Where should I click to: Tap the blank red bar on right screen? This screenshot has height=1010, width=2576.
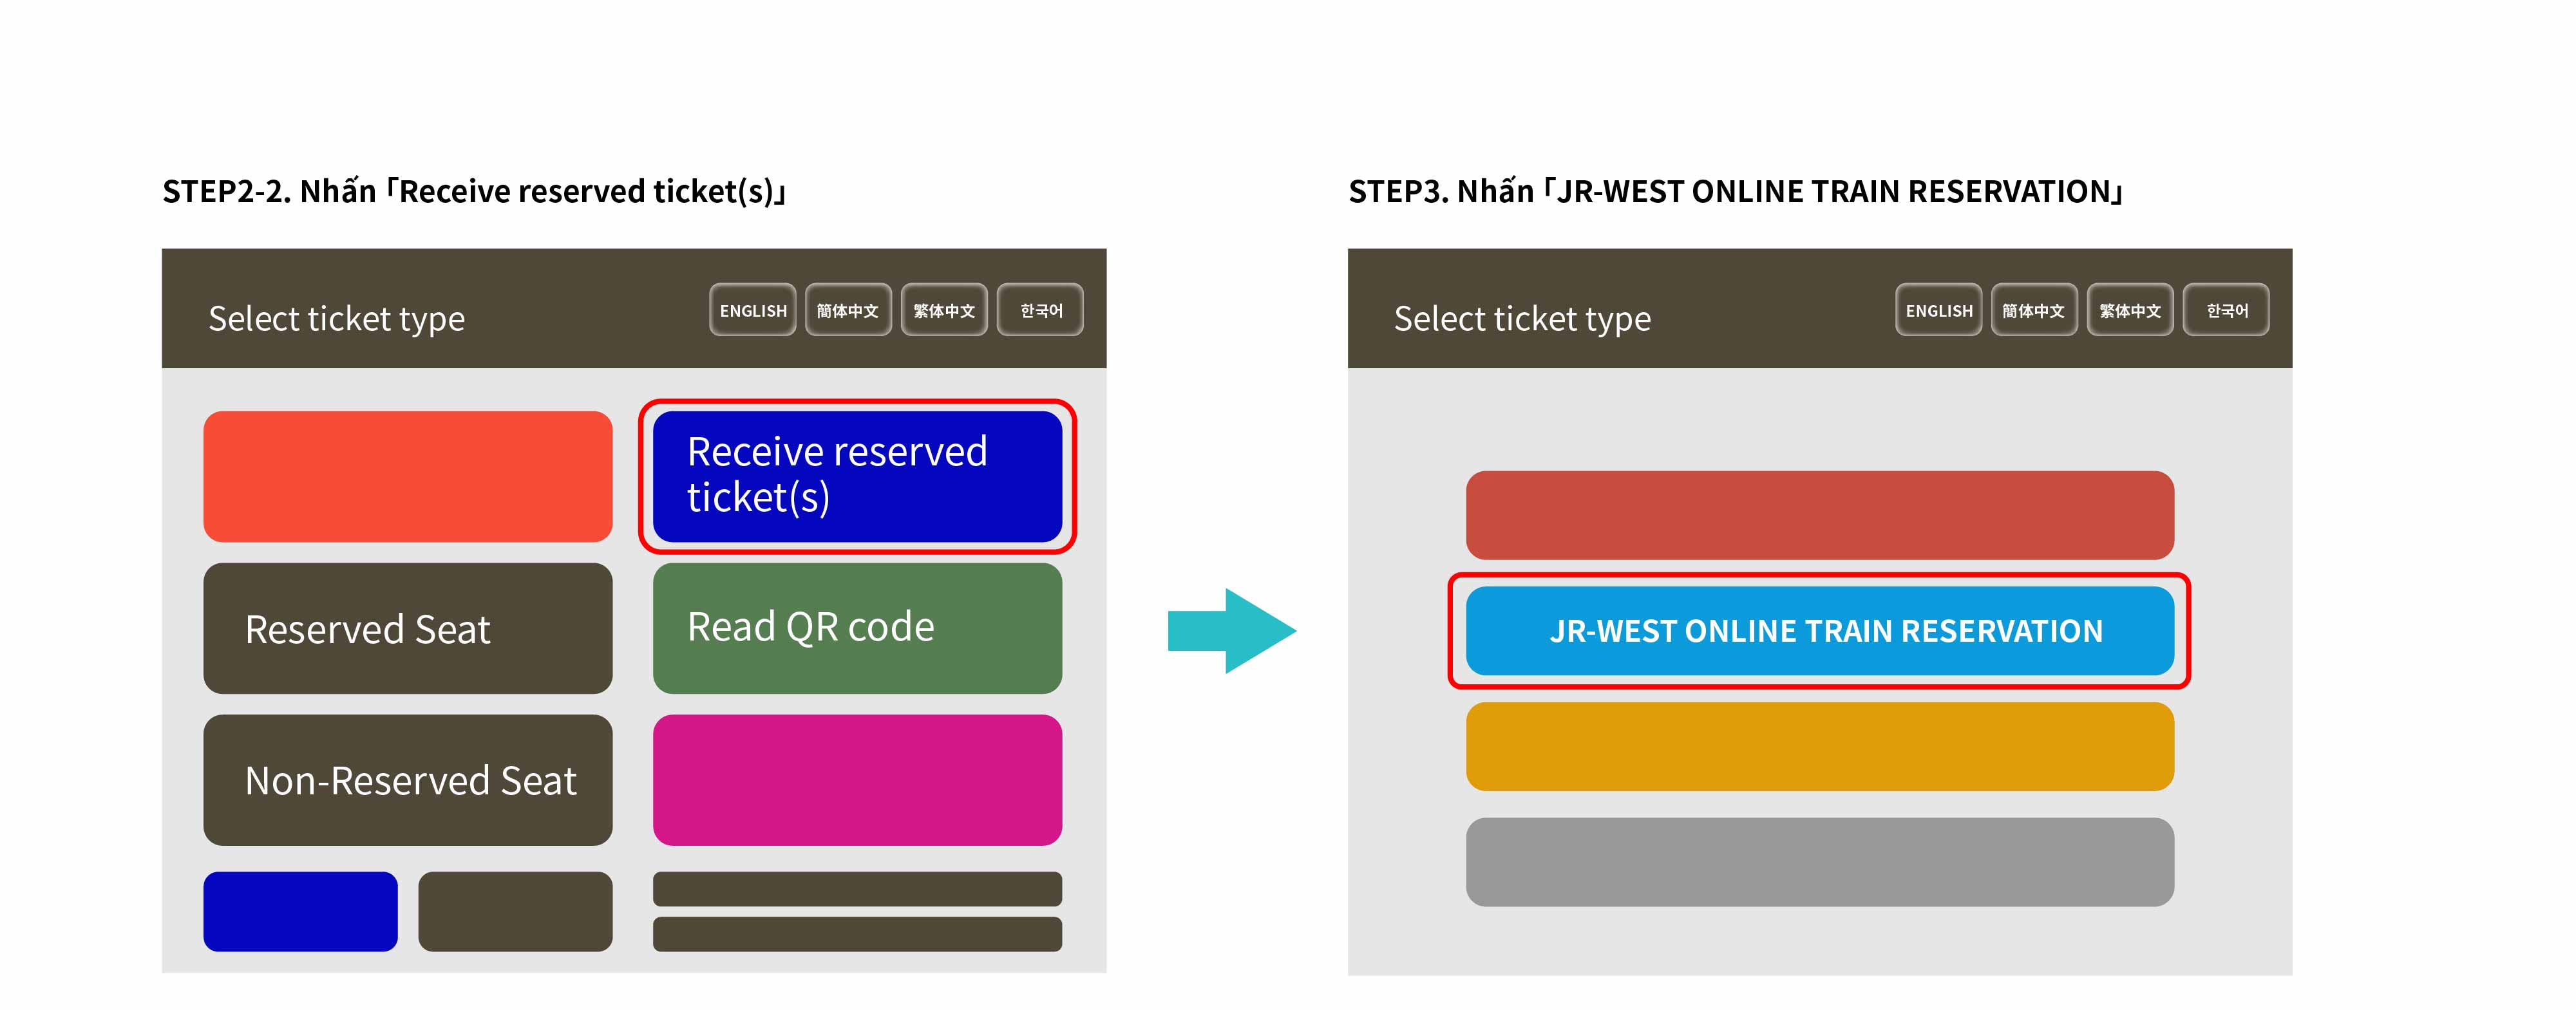point(1820,515)
